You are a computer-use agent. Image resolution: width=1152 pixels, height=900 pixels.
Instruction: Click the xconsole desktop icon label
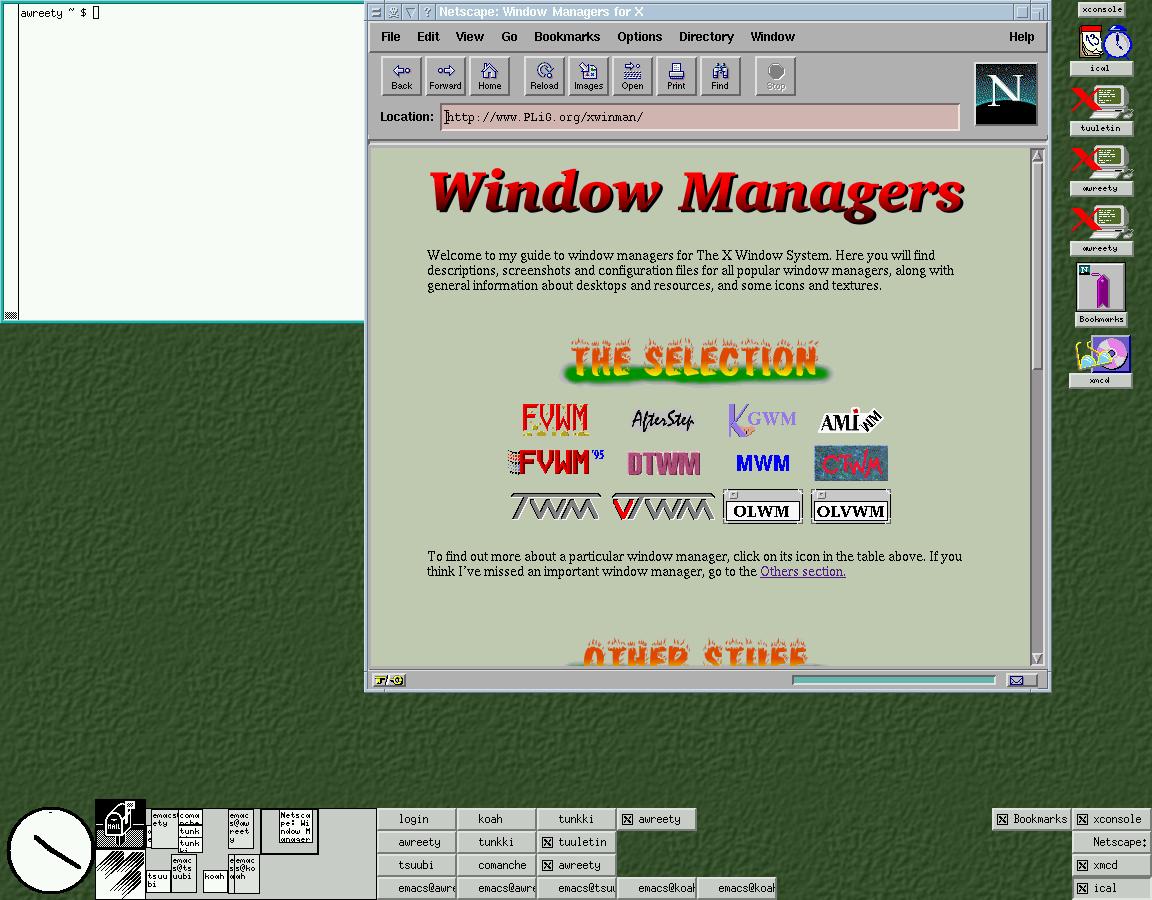[x=1101, y=10]
